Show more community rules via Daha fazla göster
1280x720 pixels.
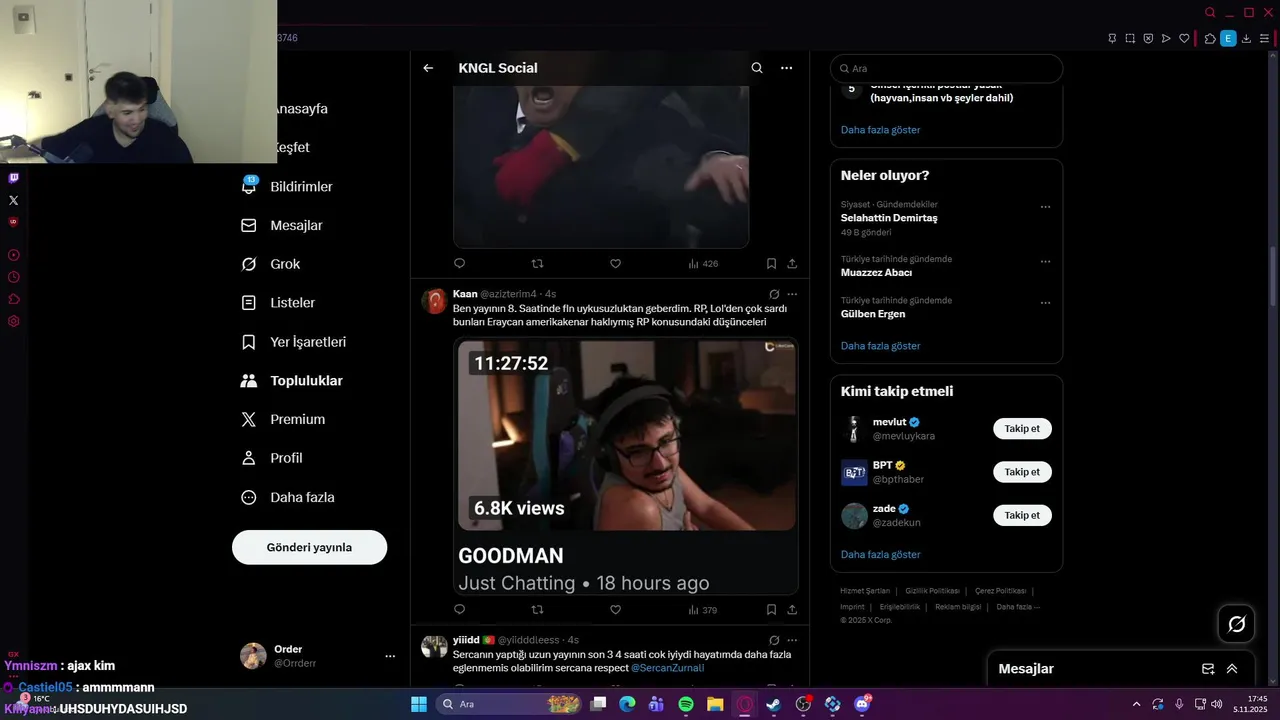(x=880, y=130)
